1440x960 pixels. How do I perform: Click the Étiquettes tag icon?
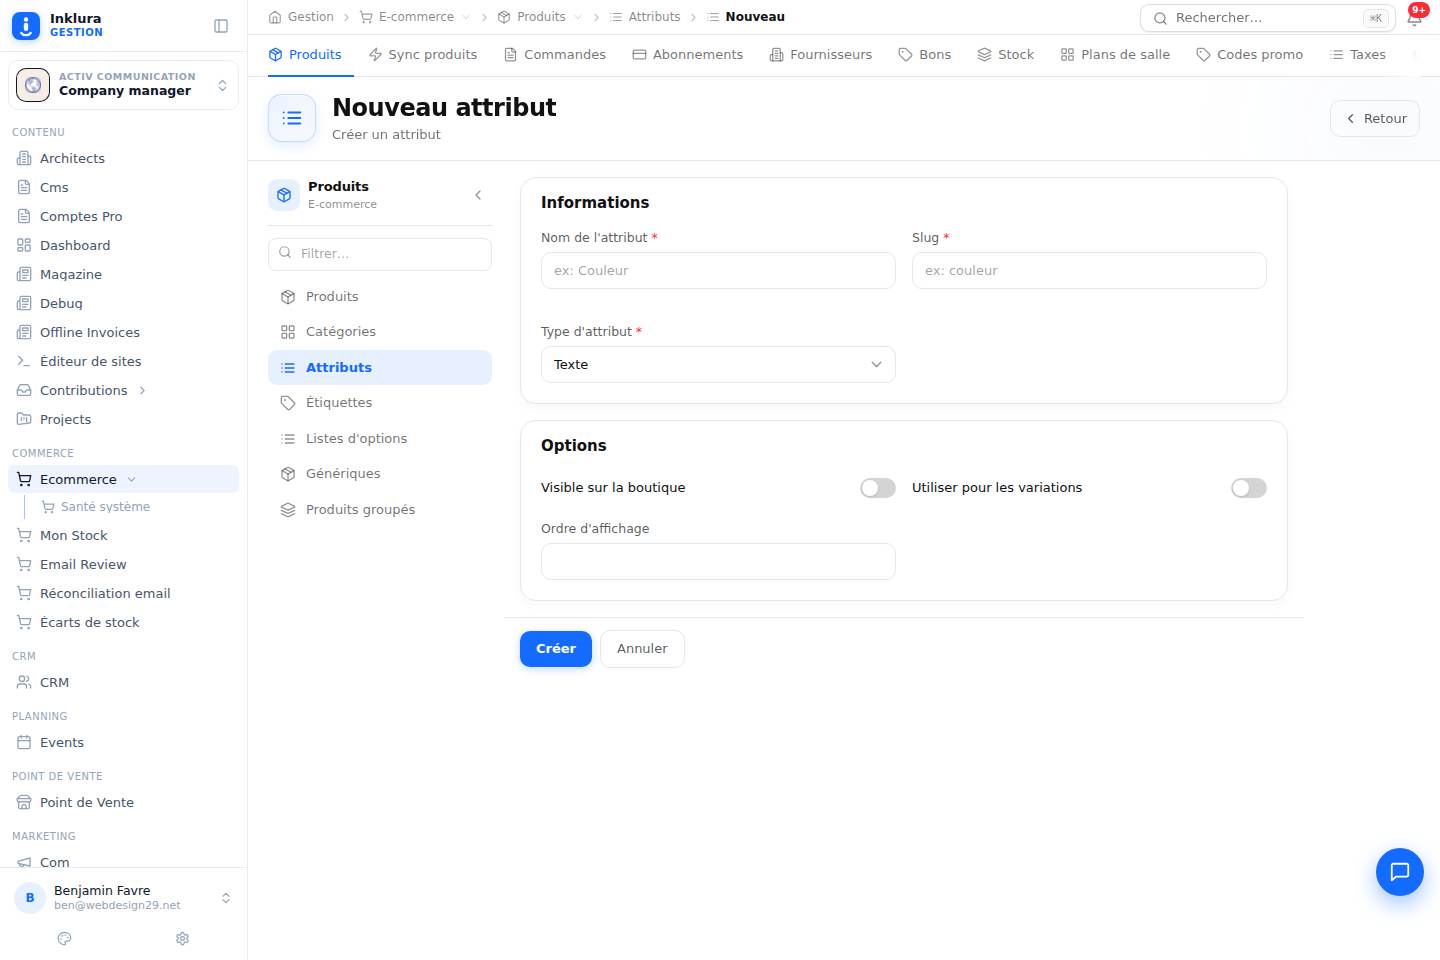(x=288, y=403)
